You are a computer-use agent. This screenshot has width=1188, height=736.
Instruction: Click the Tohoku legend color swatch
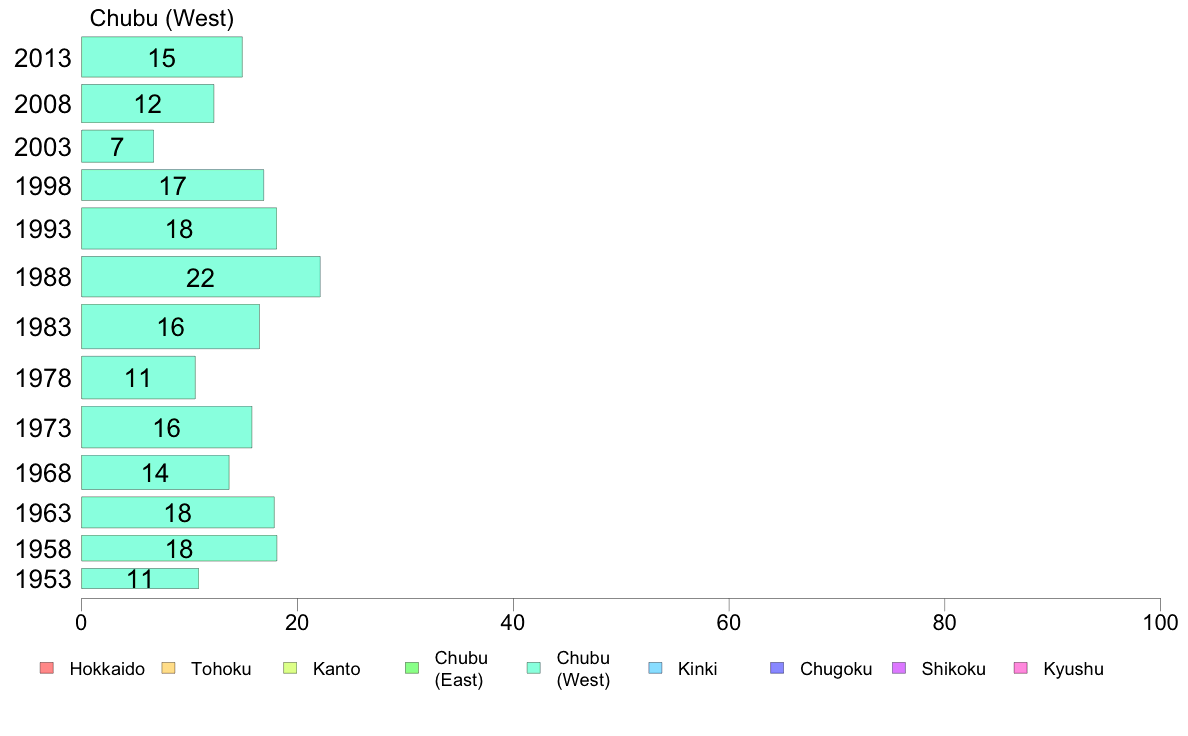[168, 668]
